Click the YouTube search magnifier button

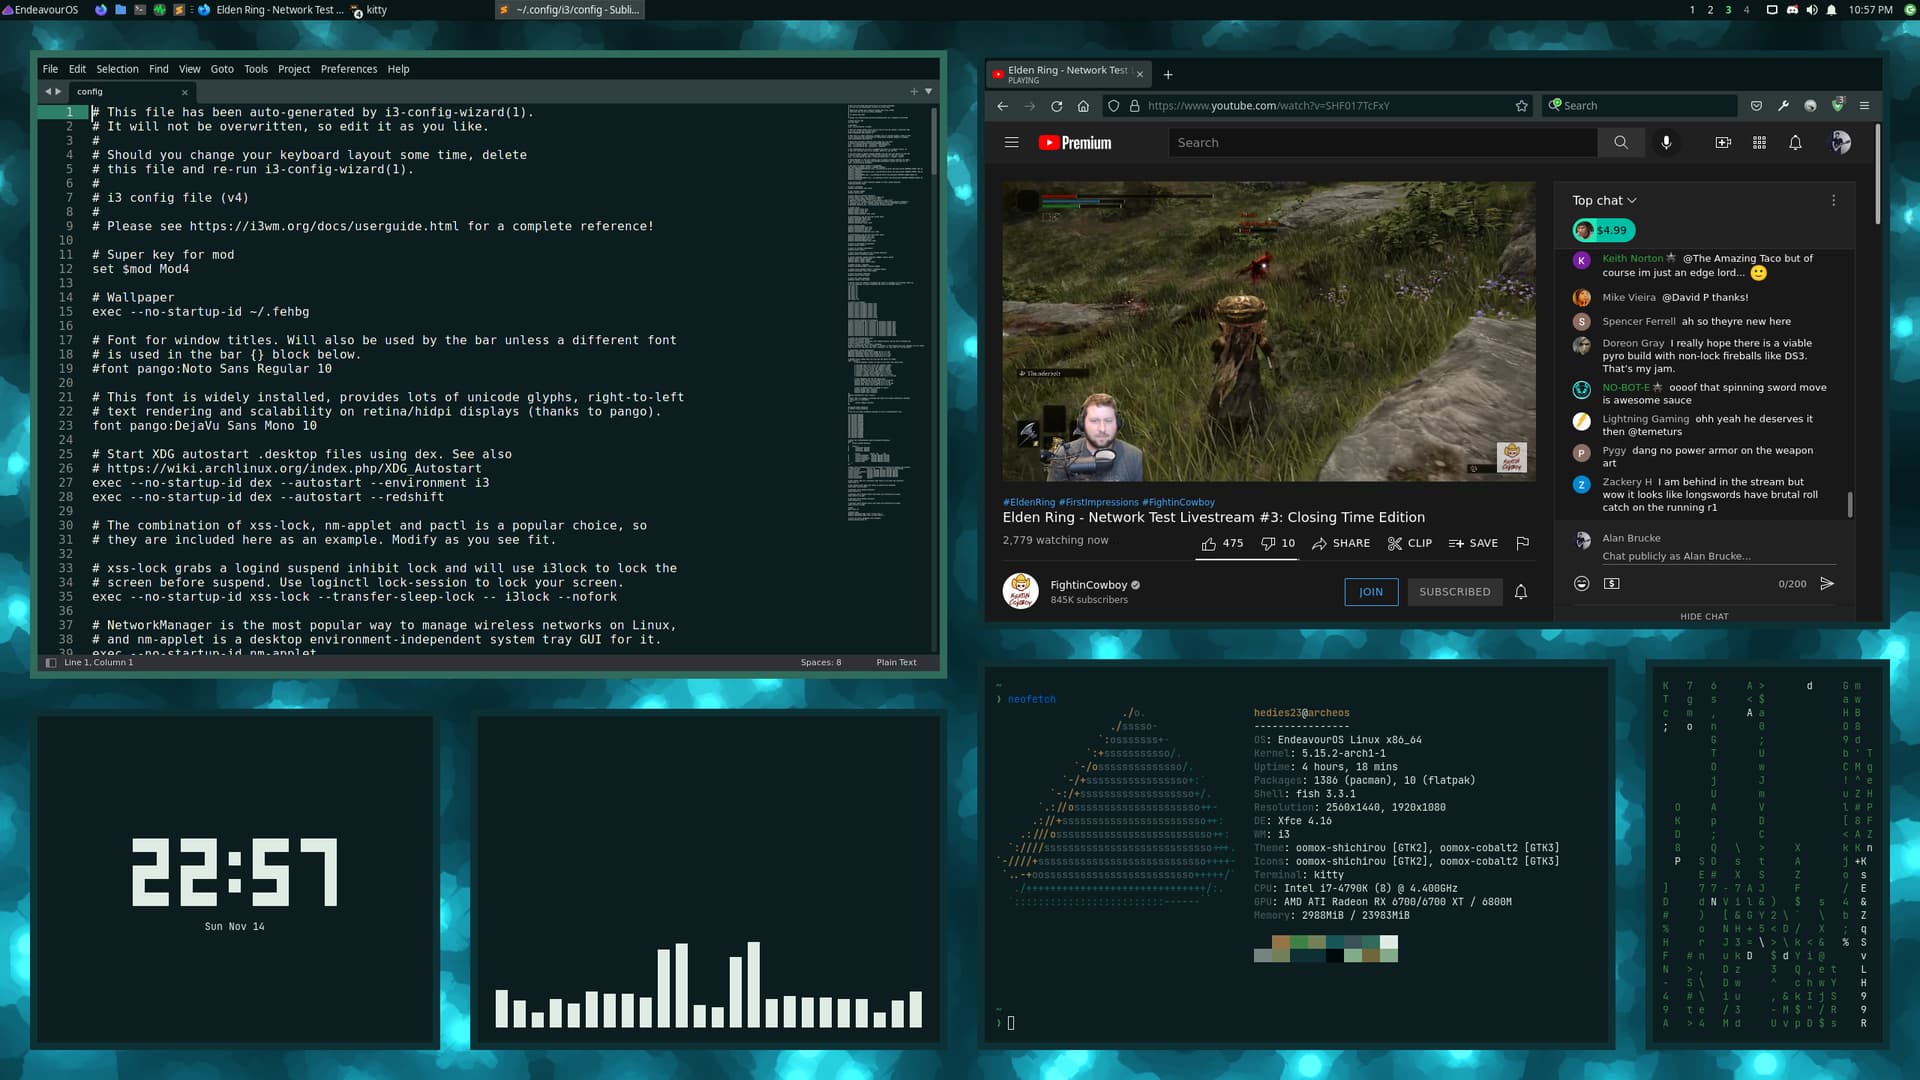[x=1621, y=143]
